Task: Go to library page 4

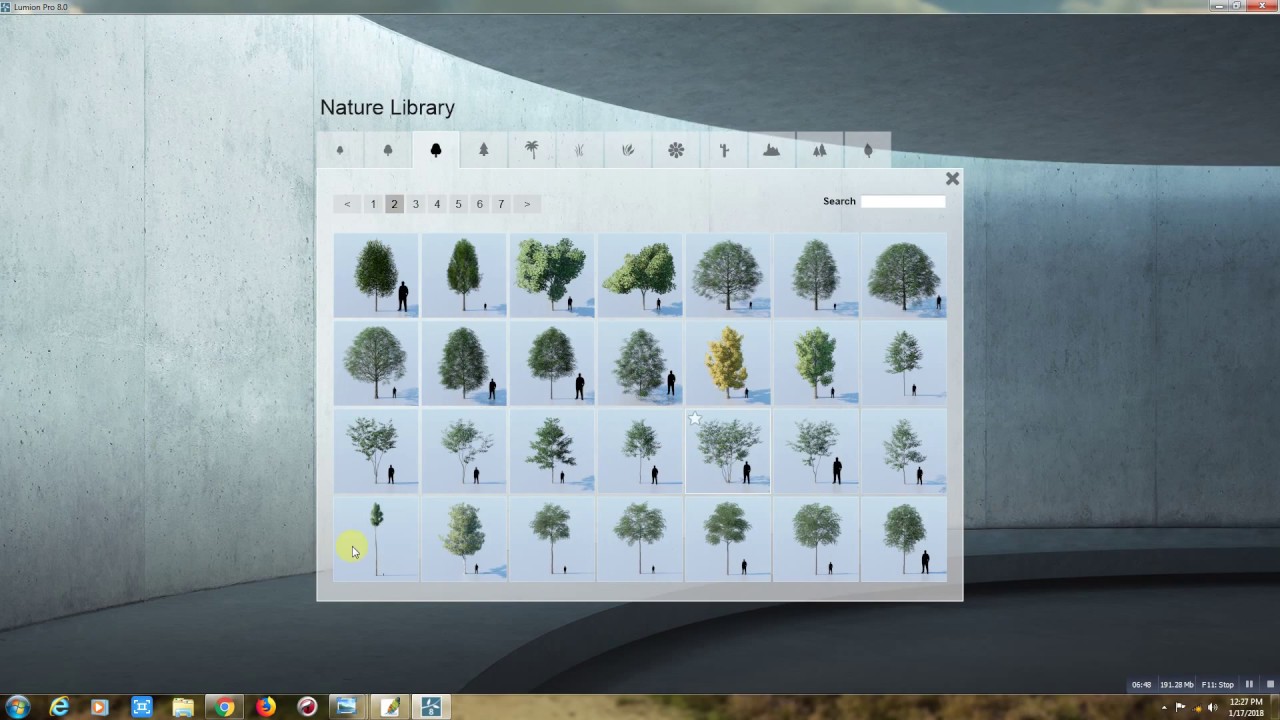Action: coord(437,204)
